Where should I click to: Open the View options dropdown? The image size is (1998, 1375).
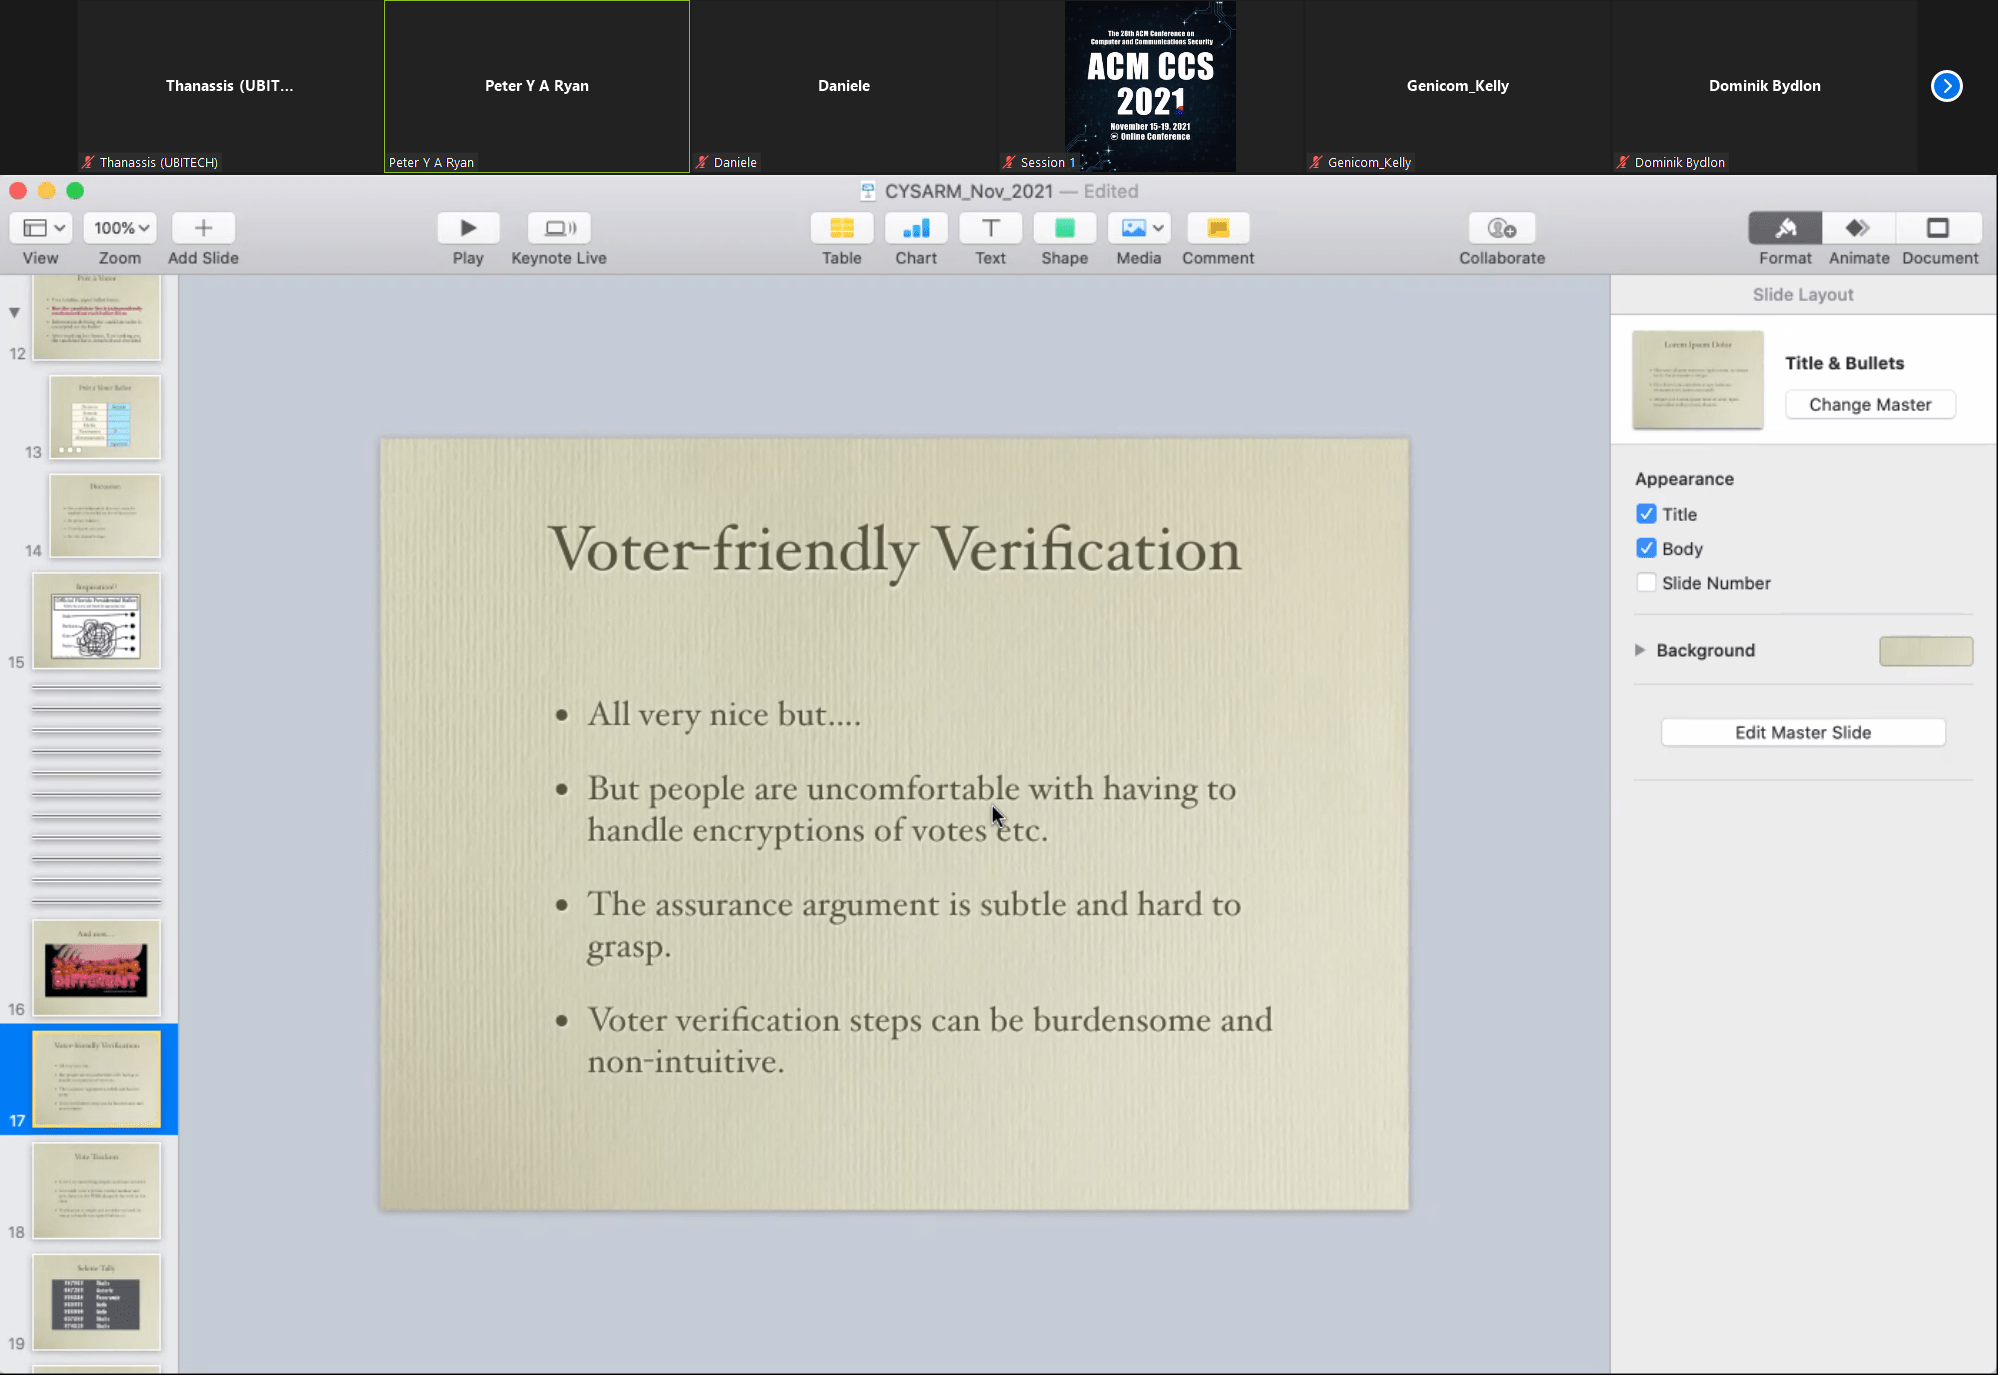pos(41,228)
